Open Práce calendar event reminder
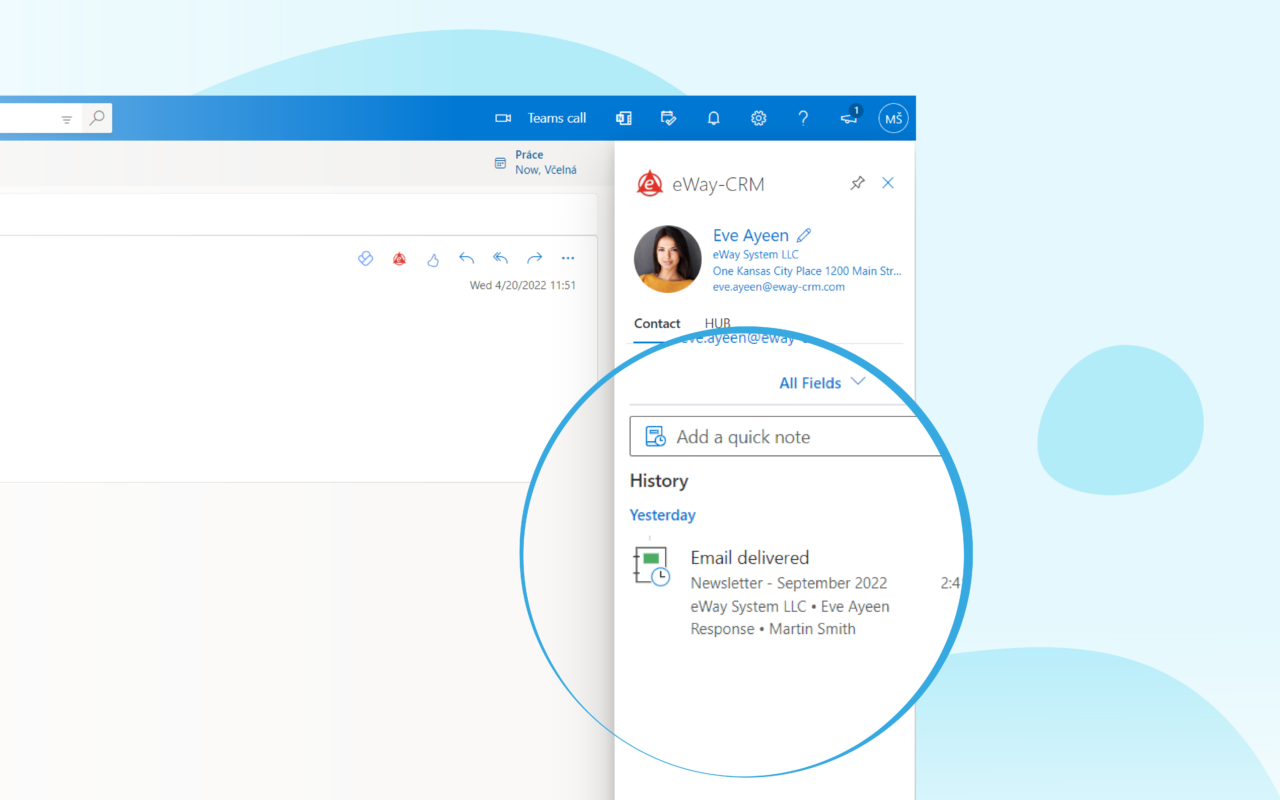1280x800 pixels. [x=535, y=162]
